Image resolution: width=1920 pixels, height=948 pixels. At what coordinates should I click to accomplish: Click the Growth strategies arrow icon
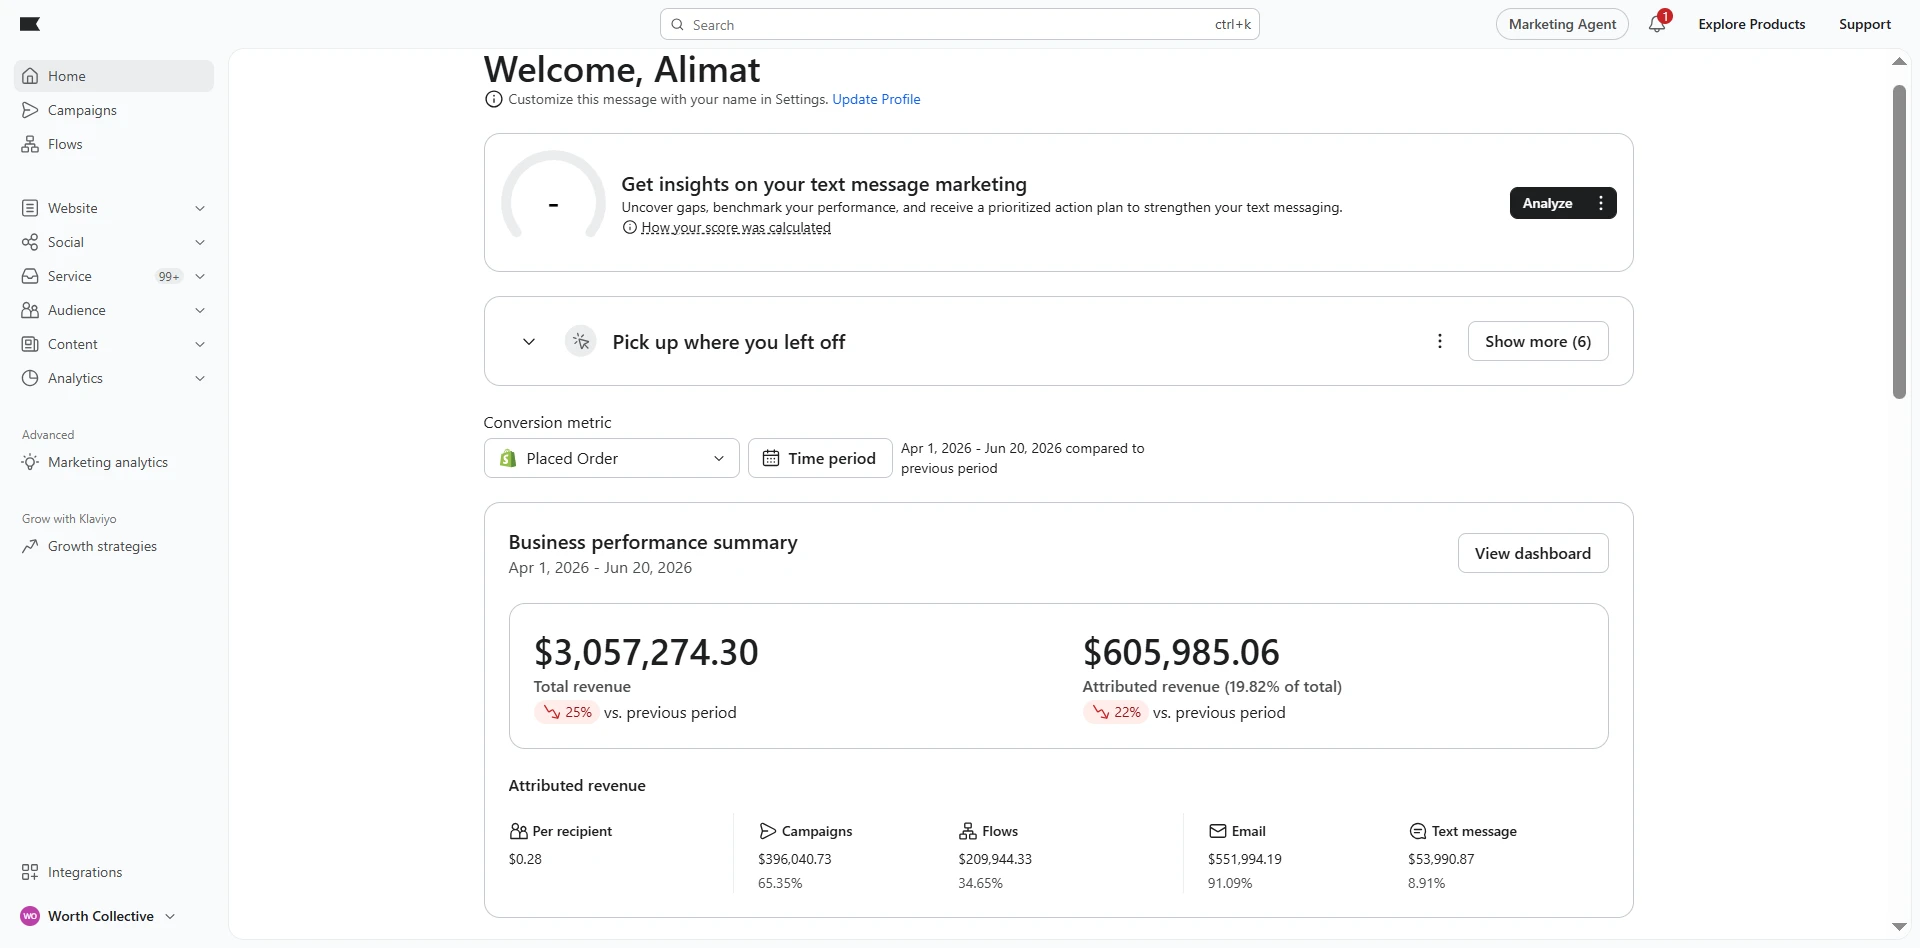30,546
